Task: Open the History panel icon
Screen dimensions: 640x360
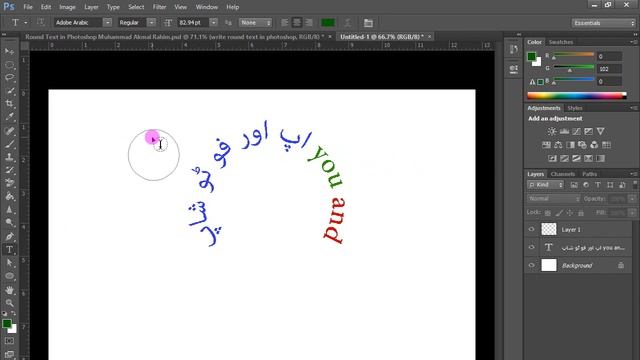Action: click(513, 49)
